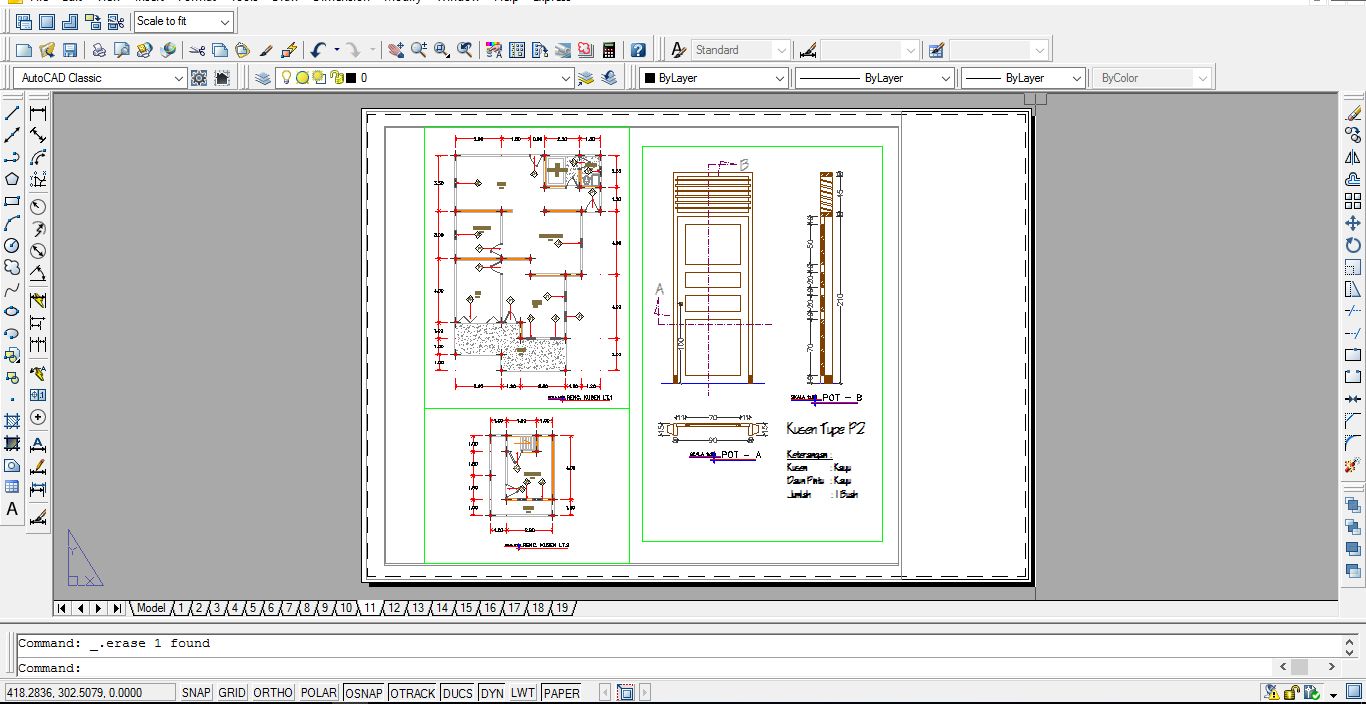Toggle OSNAP object snap on status bar
The height and width of the screenshot is (704, 1366).
click(x=364, y=692)
